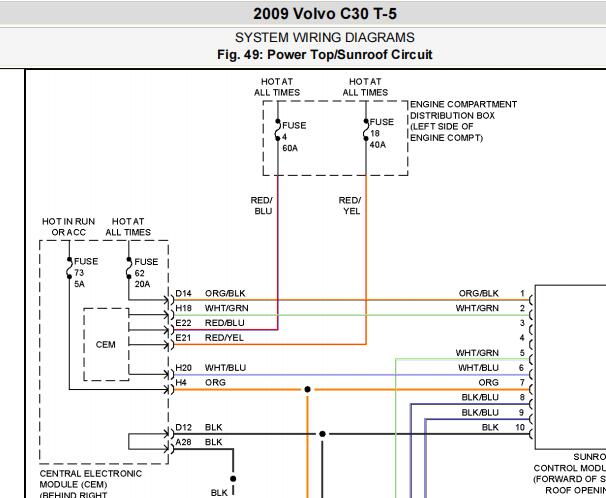This screenshot has height=498, width=606.
Task: Click 'BLK/BLU' label at sunroof pin 8
Action: 480,397
